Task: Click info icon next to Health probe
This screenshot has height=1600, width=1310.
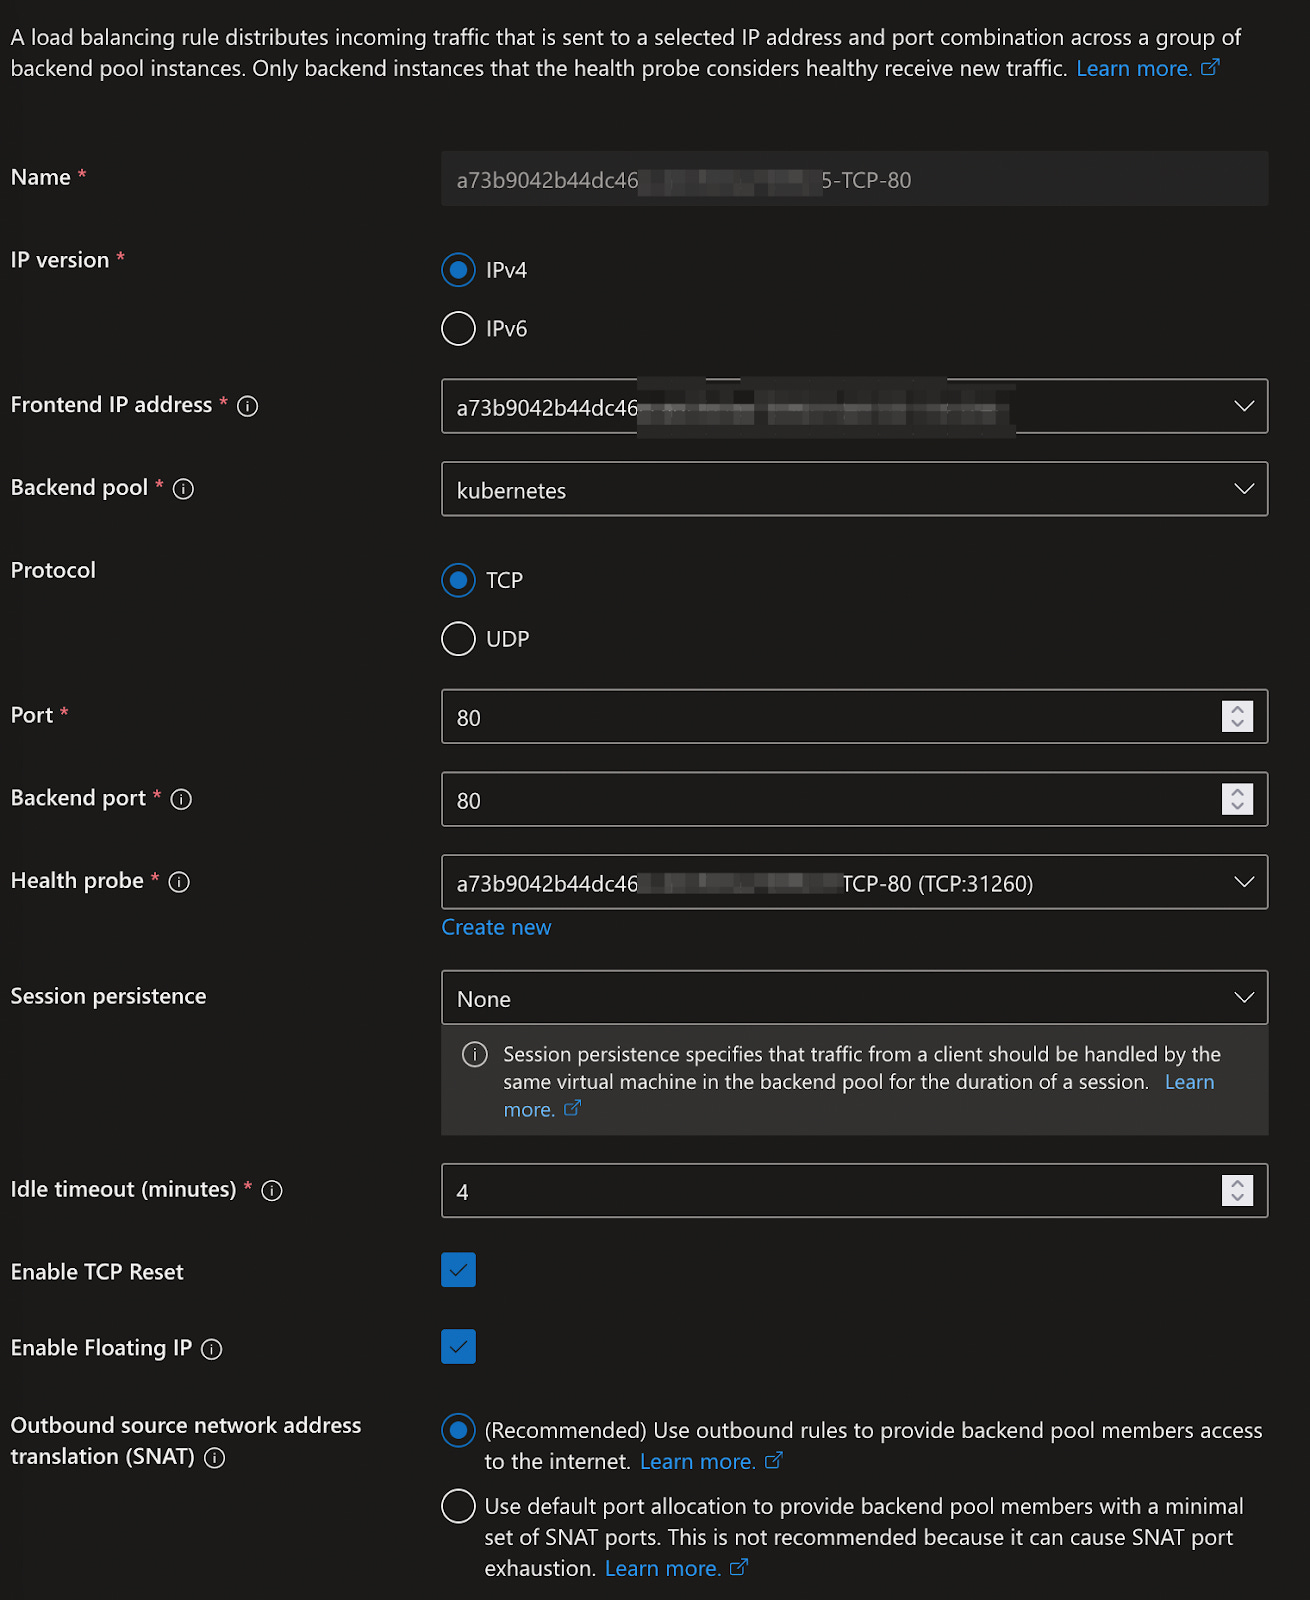Action: point(179,882)
